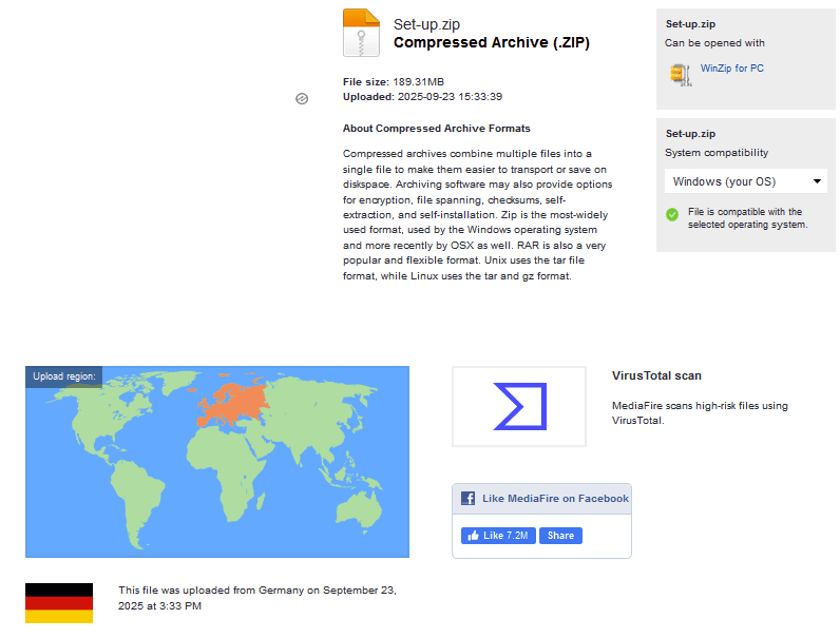The height and width of the screenshot is (638, 840).
Task: Click the black dropdown arrow for operating system
Action: coord(817,182)
